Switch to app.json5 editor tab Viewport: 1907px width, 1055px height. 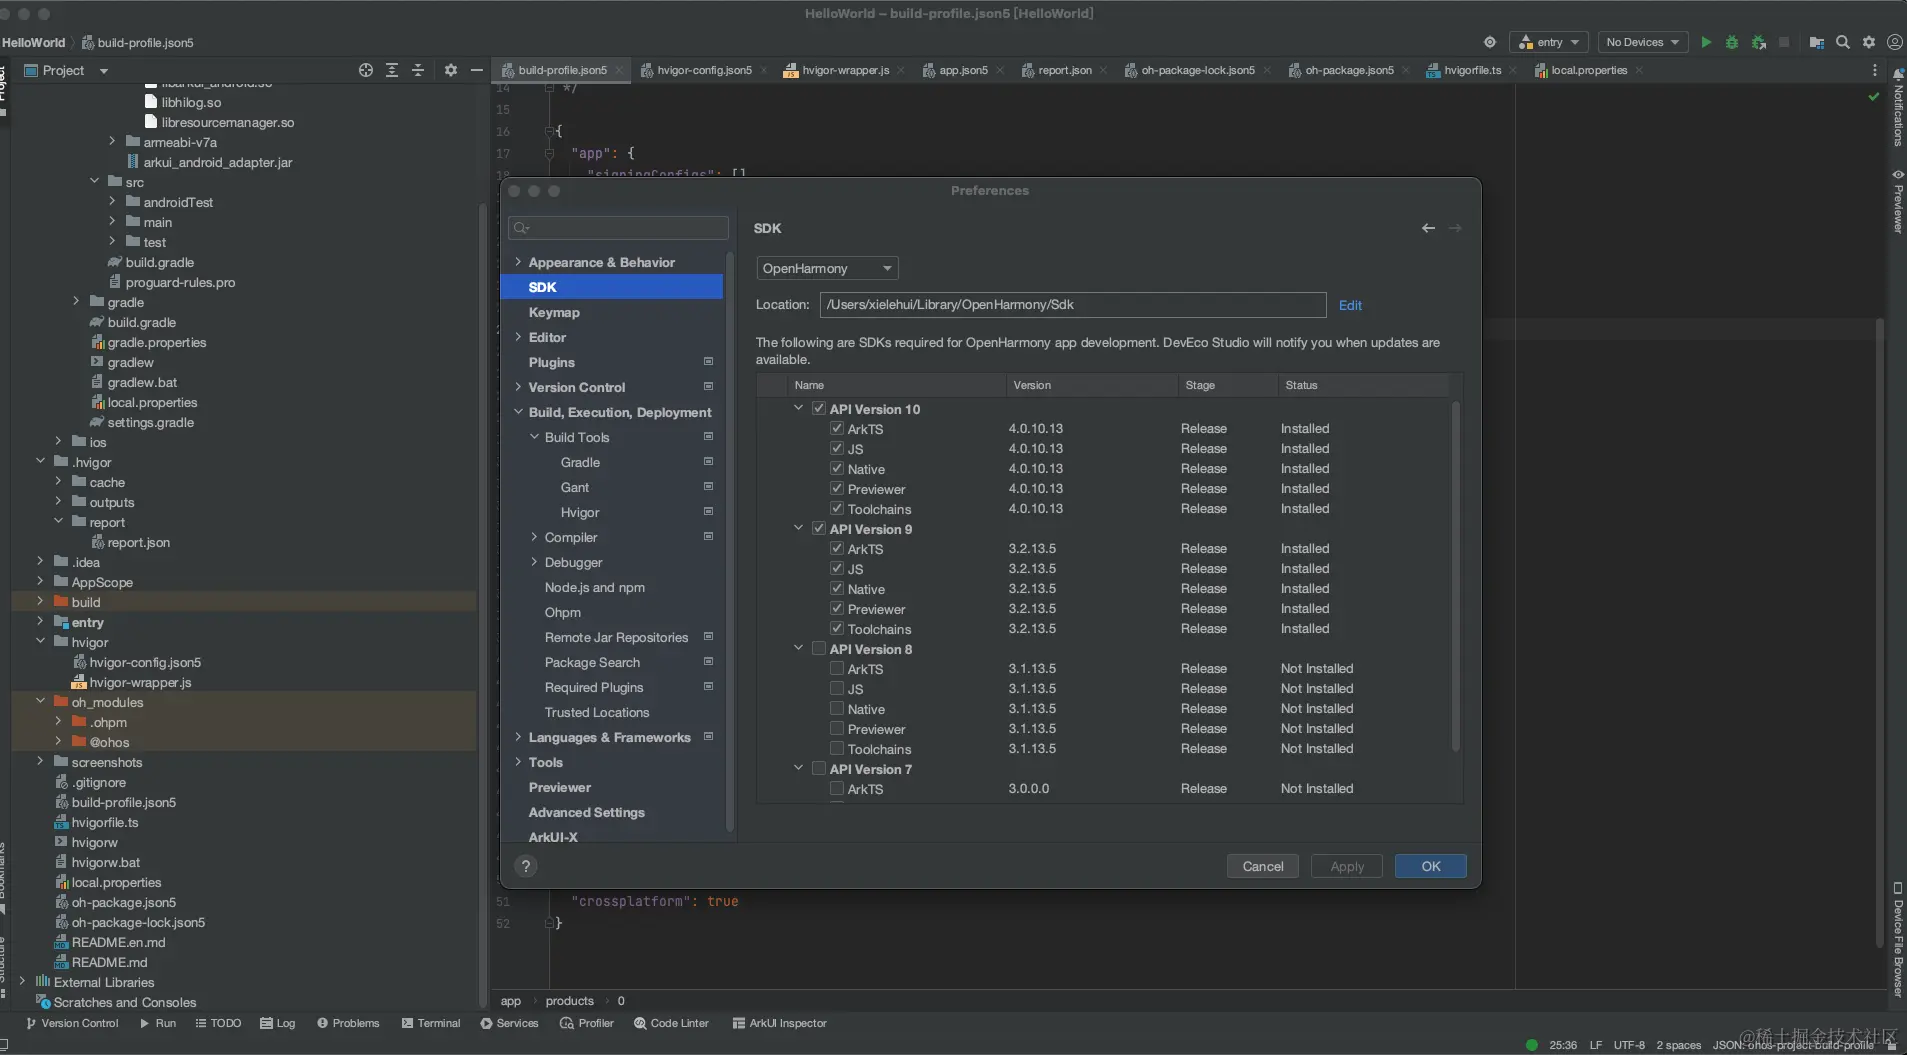click(963, 70)
